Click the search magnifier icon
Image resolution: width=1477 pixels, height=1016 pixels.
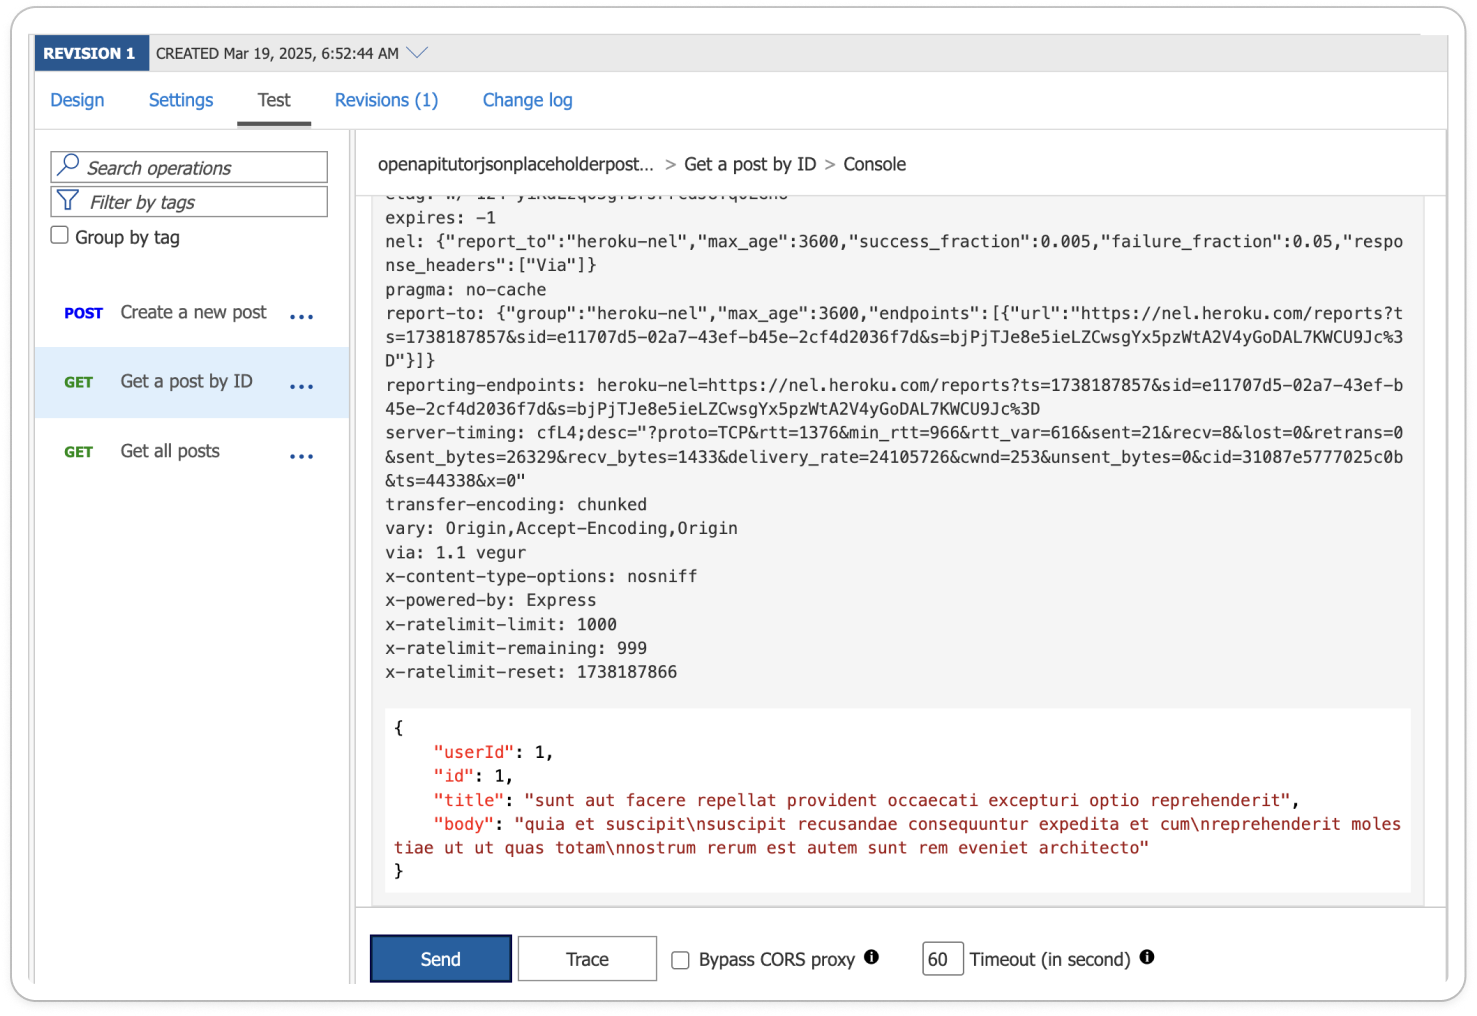tap(68, 165)
